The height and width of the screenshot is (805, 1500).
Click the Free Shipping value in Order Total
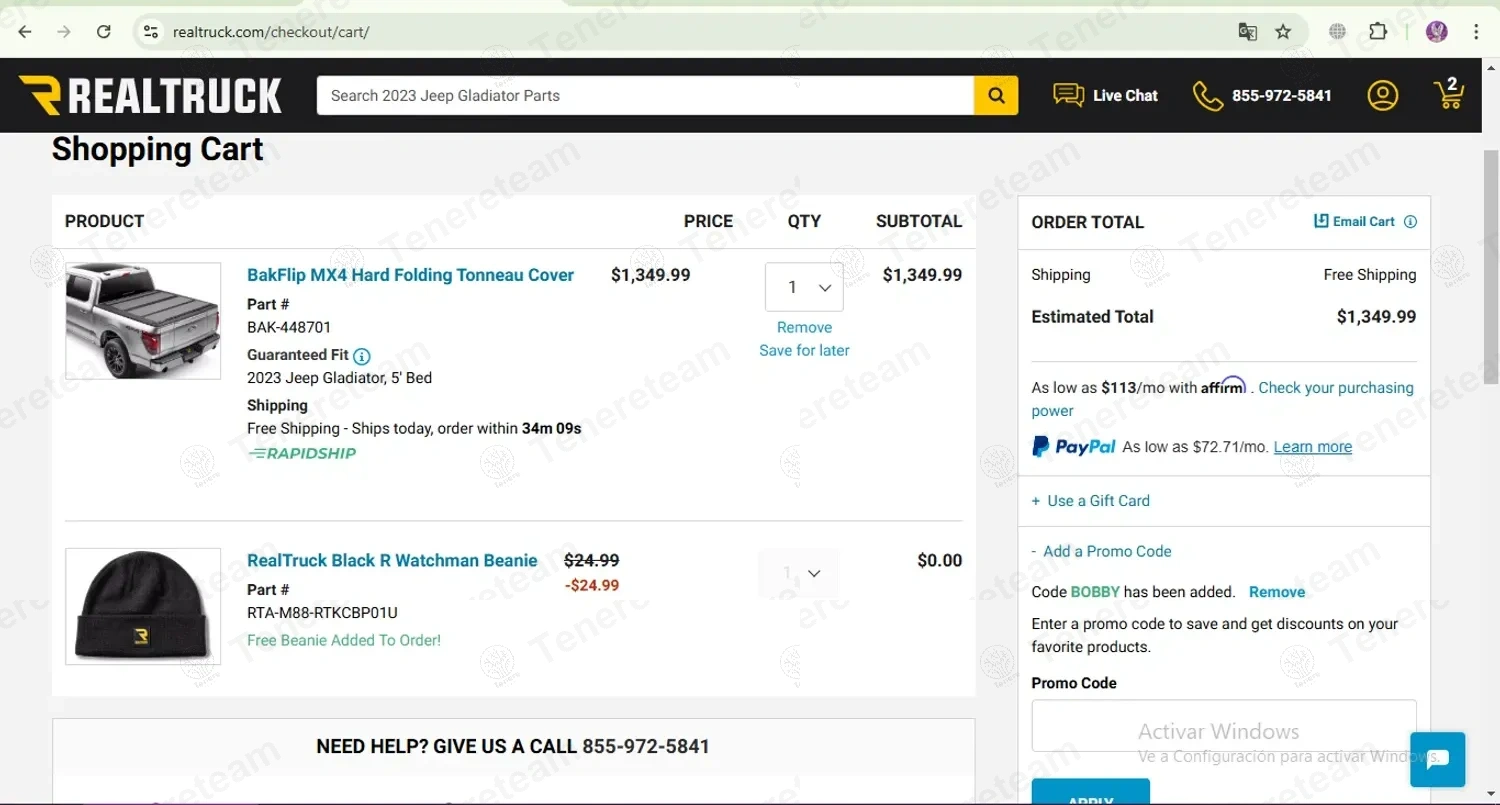(x=1370, y=275)
